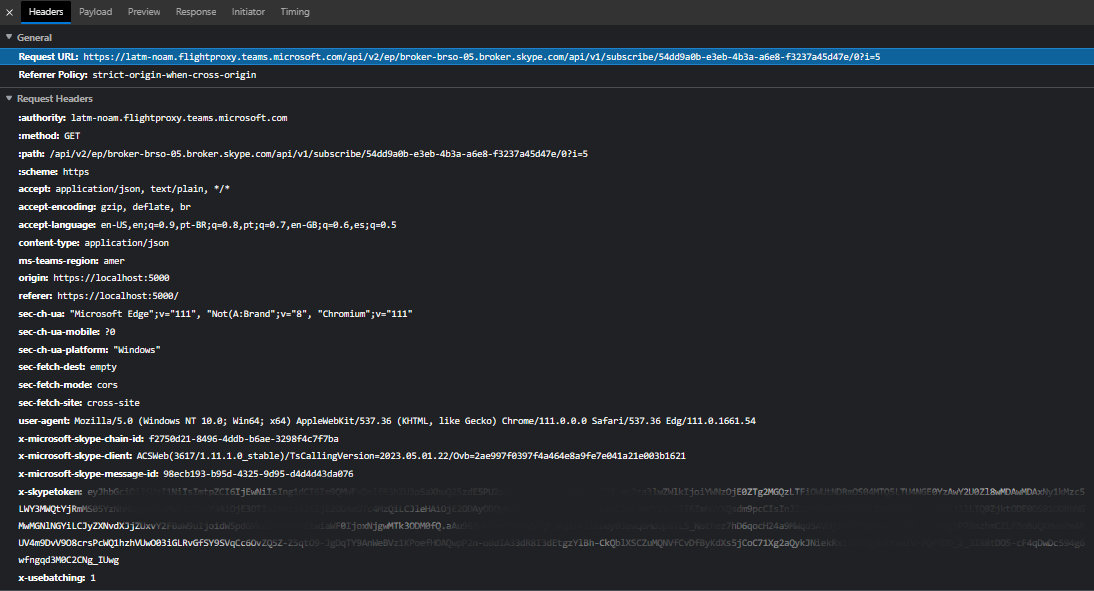Switch to the Response tab

click(196, 11)
